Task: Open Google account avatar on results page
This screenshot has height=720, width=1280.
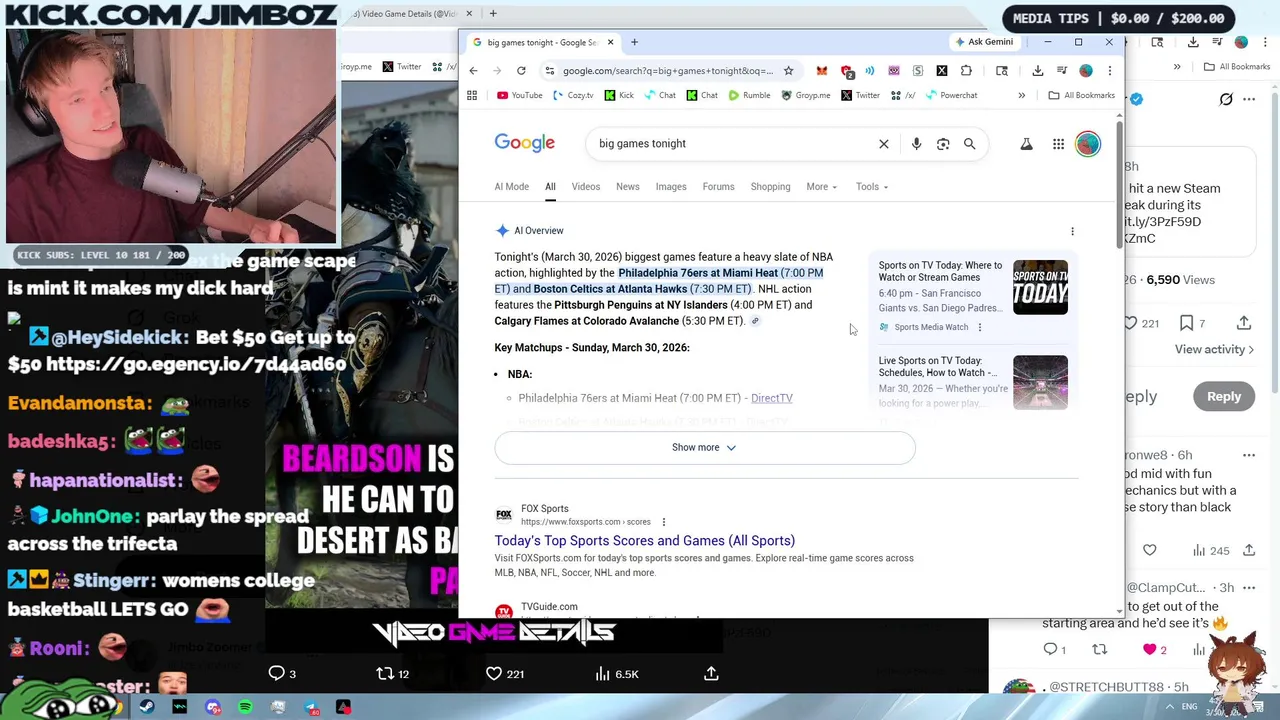Action: (x=1088, y=144)
